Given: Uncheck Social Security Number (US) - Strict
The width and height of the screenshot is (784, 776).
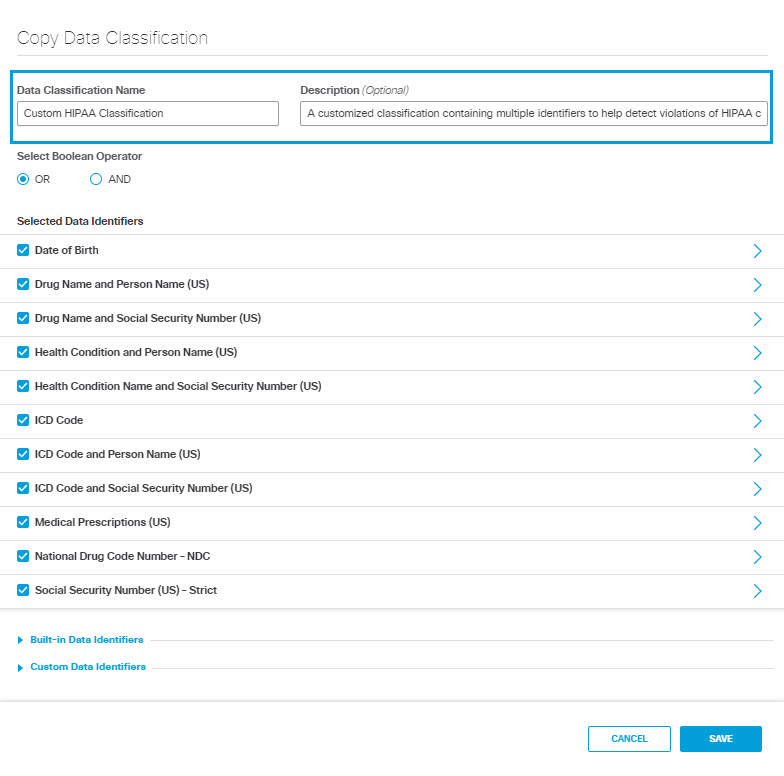Looking at the screenshot, I should coord(23,590).
